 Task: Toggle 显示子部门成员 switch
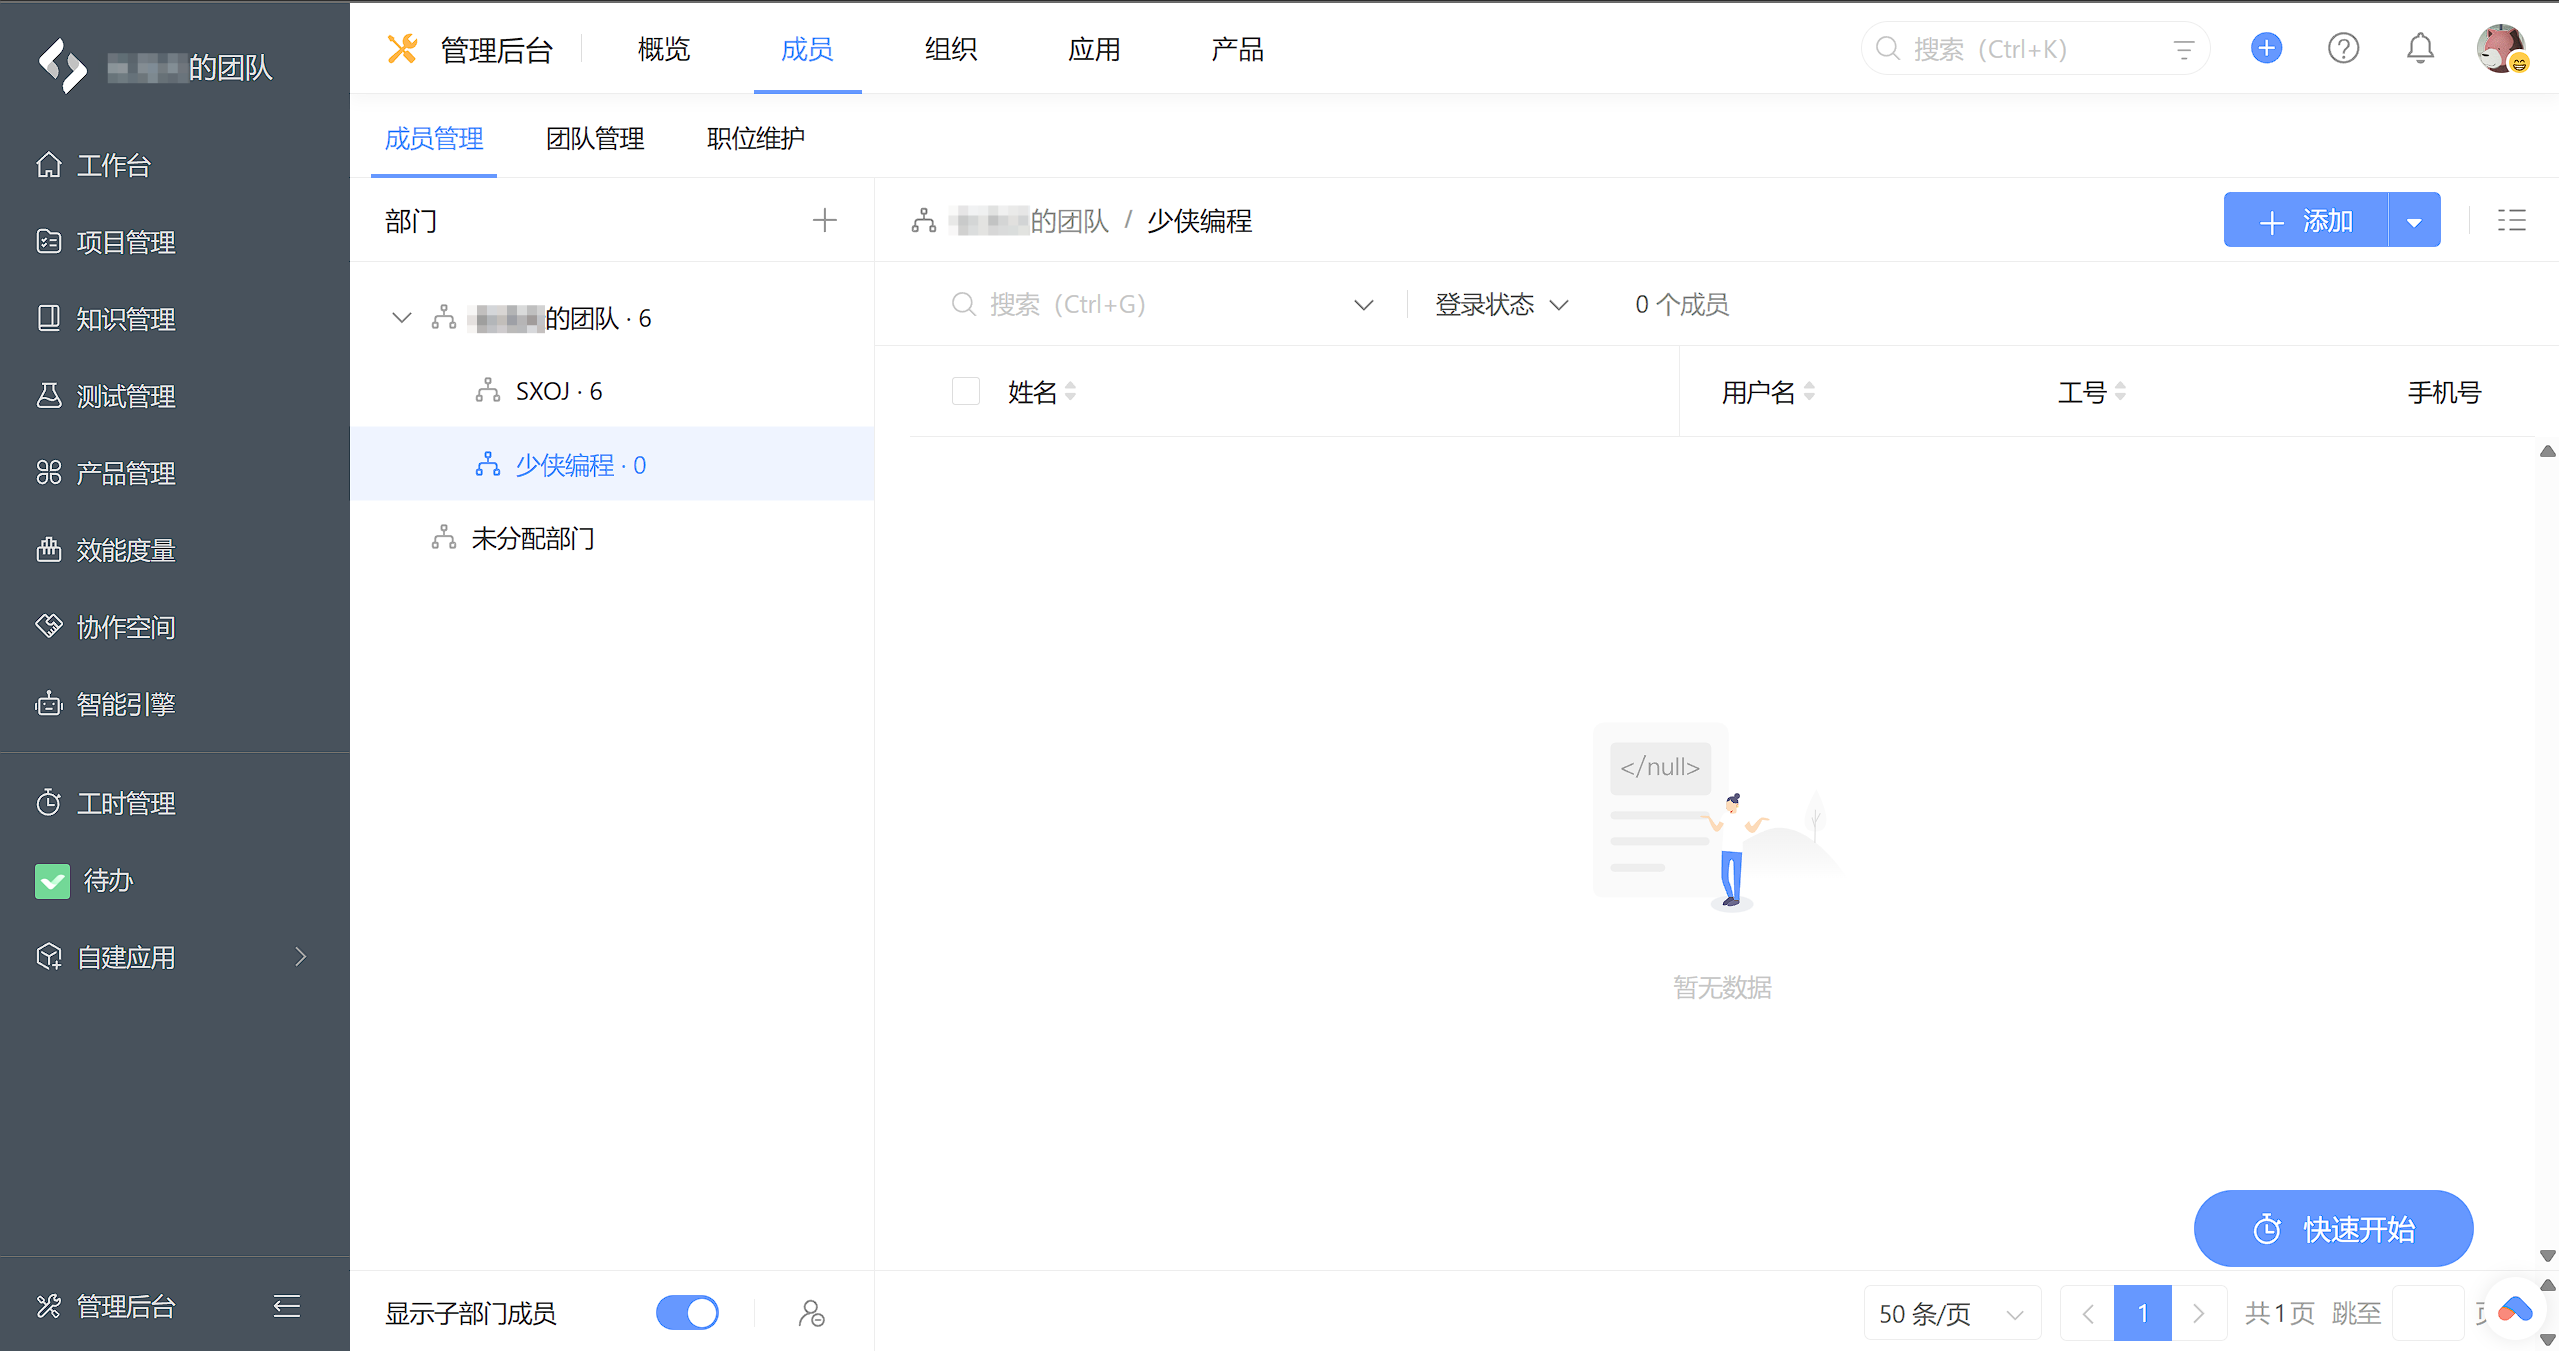687,1312
